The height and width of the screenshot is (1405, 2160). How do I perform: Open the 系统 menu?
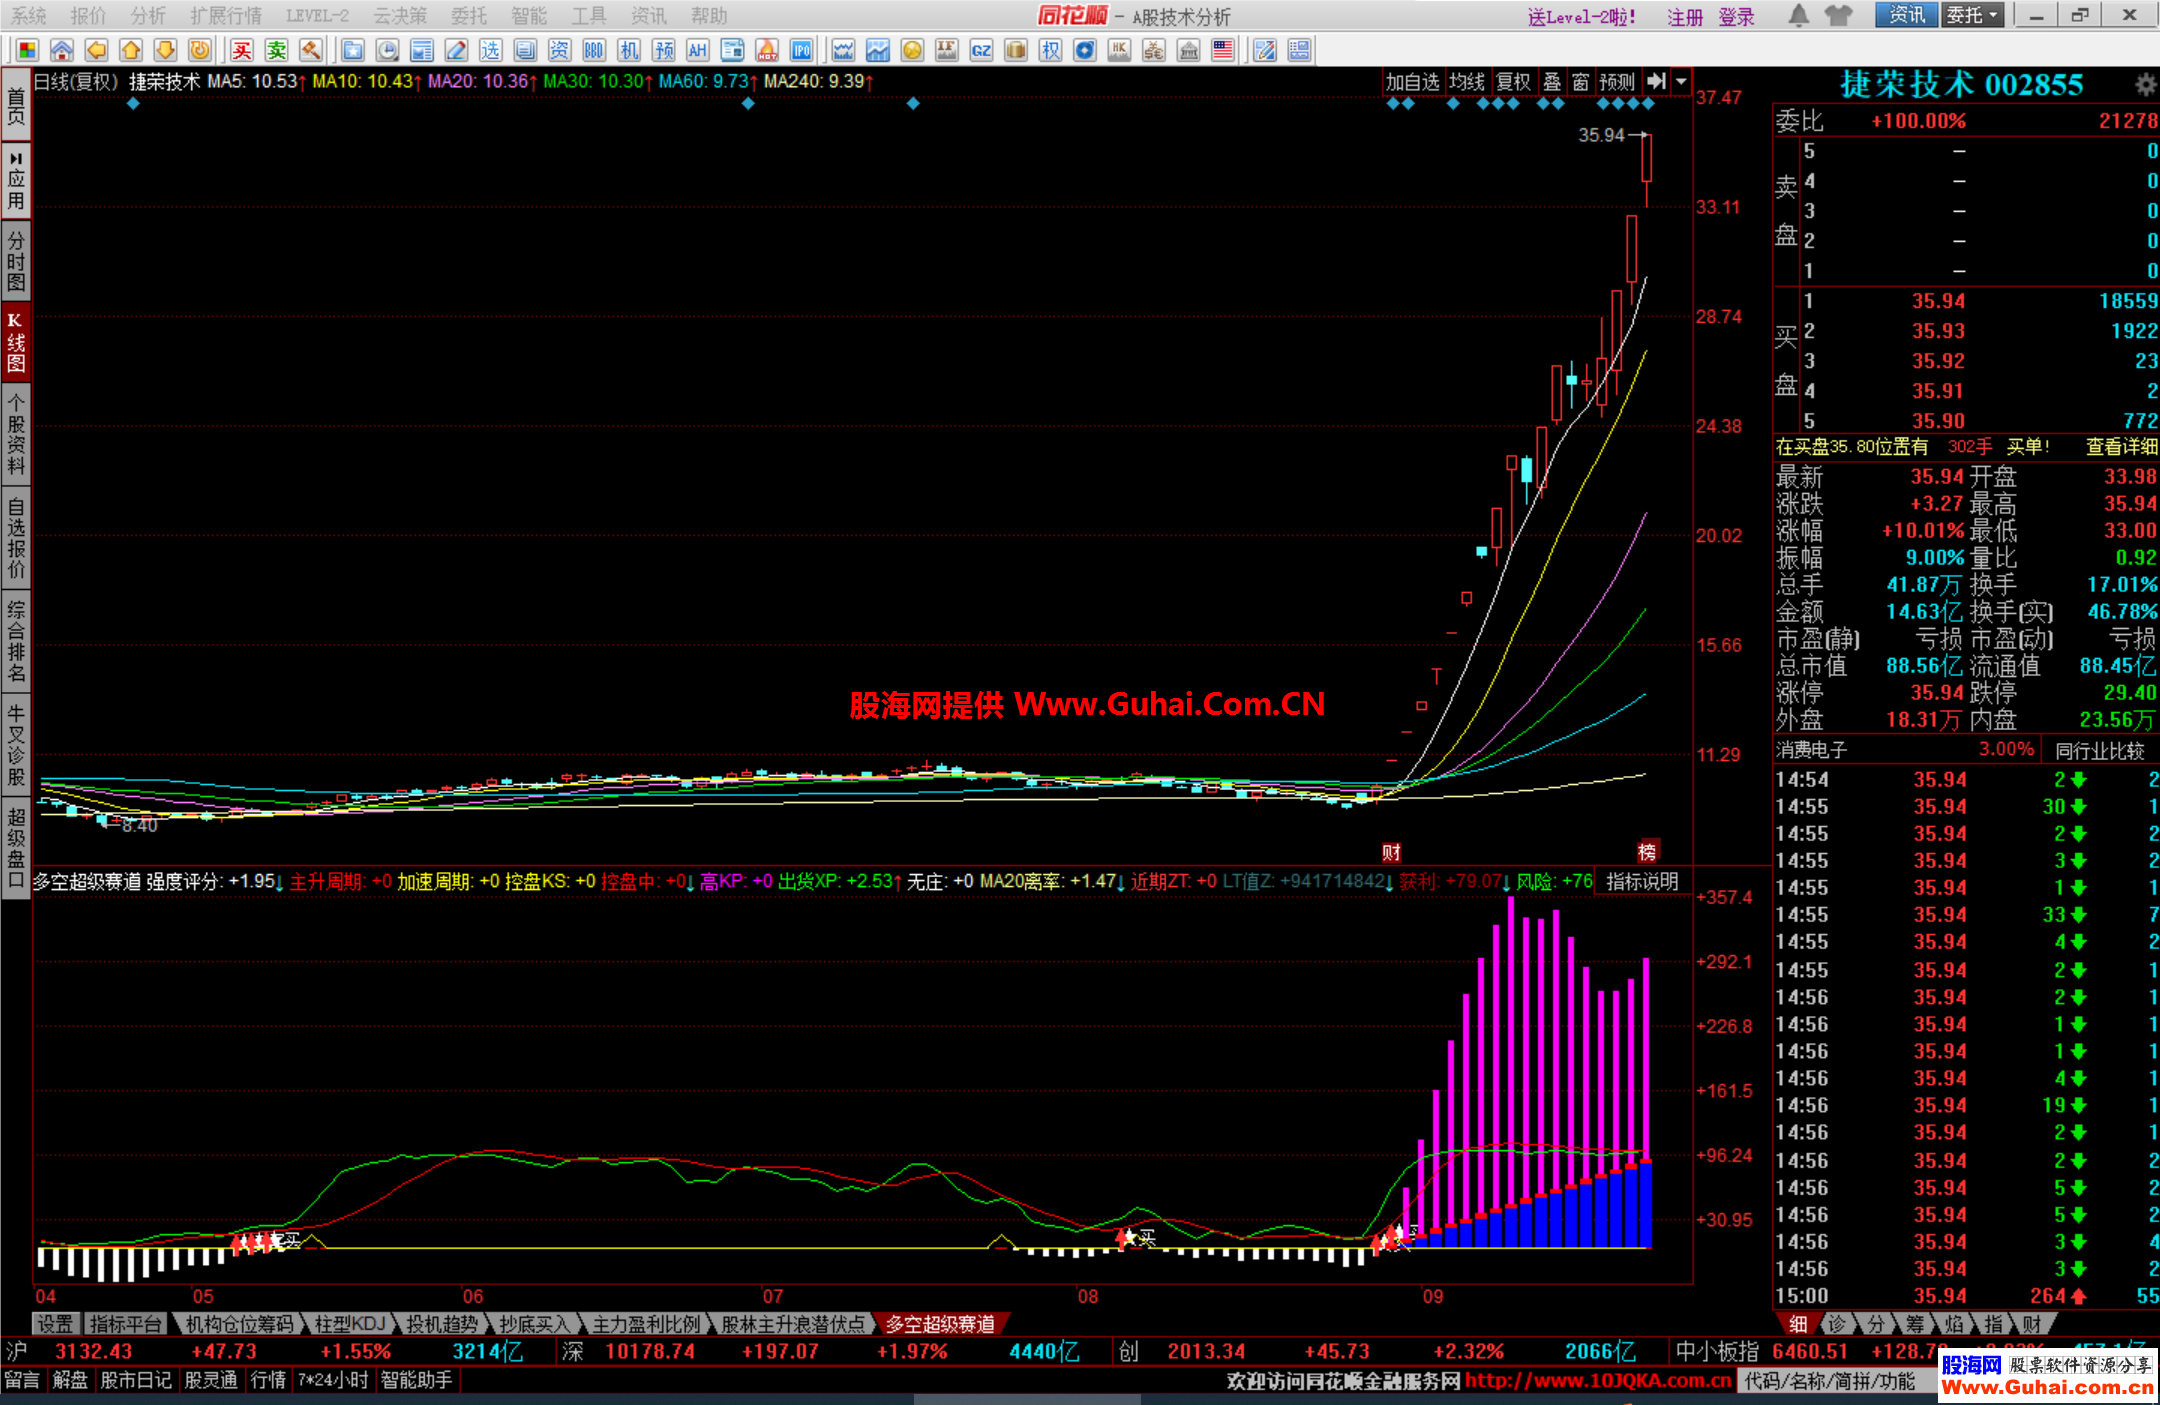(x=29, y=16)
